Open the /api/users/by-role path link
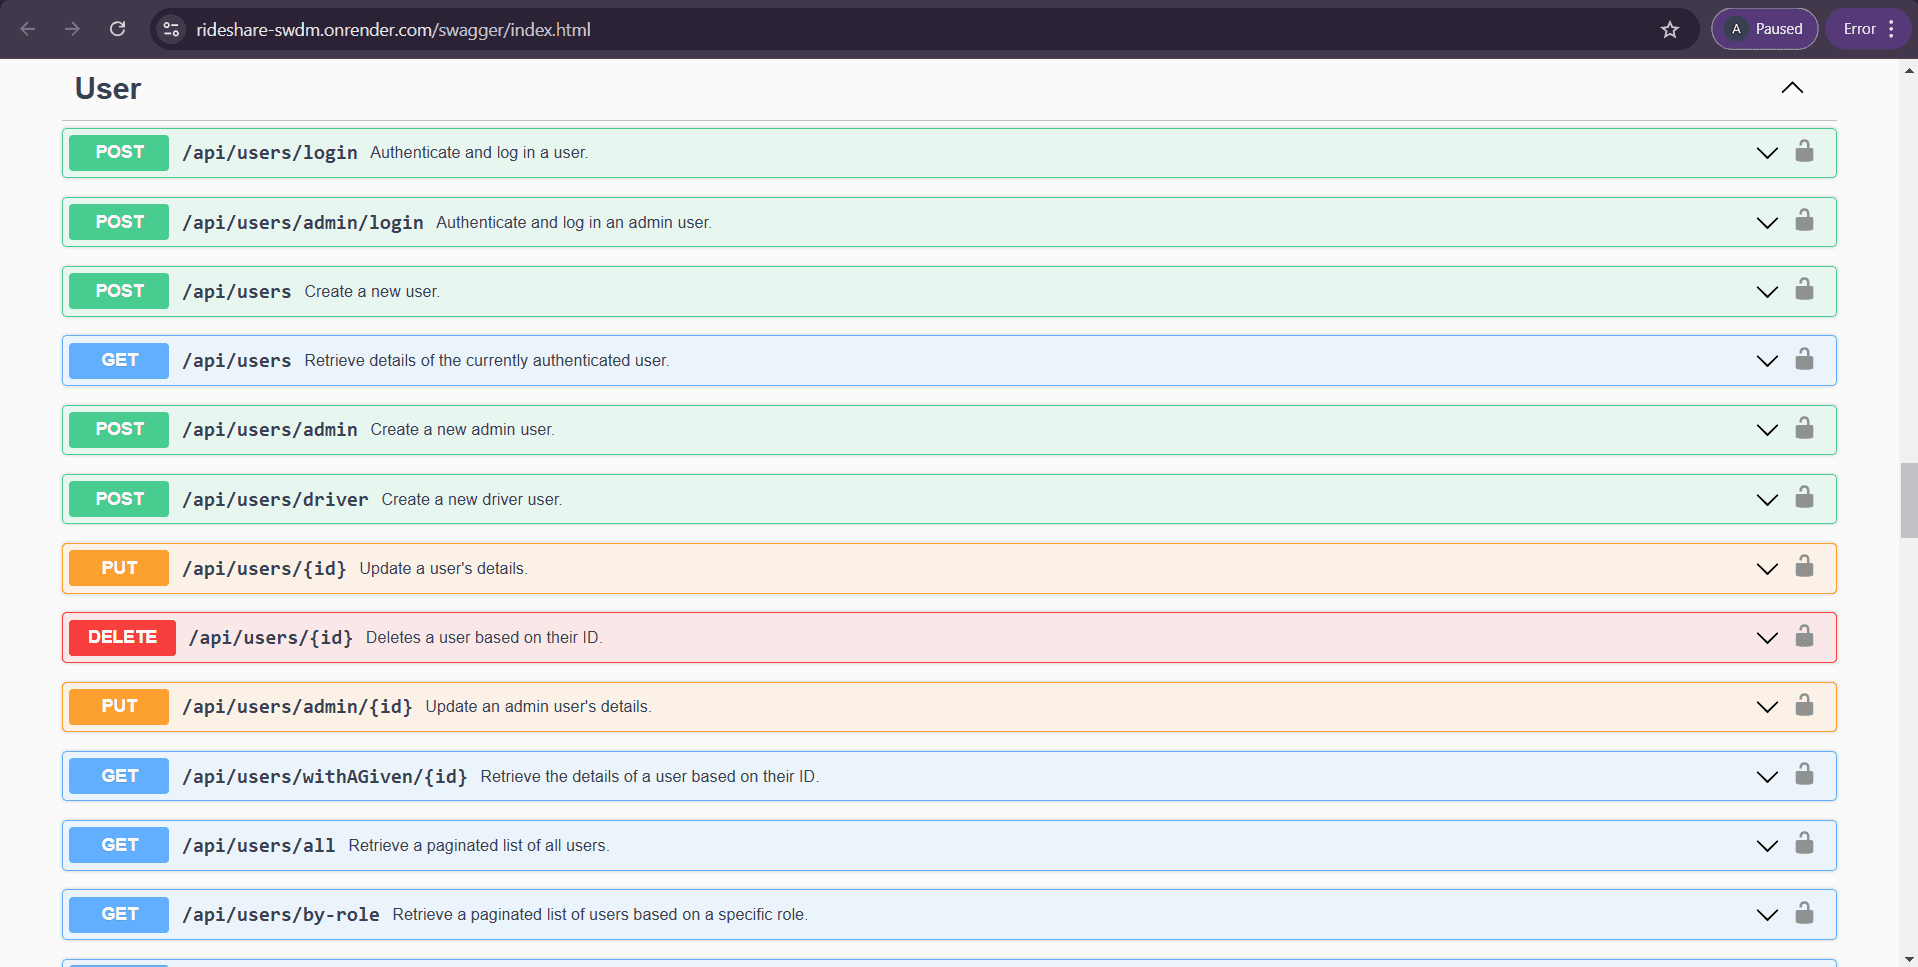The width and height of the screenshot is (1918, 967). pos(281,914)
